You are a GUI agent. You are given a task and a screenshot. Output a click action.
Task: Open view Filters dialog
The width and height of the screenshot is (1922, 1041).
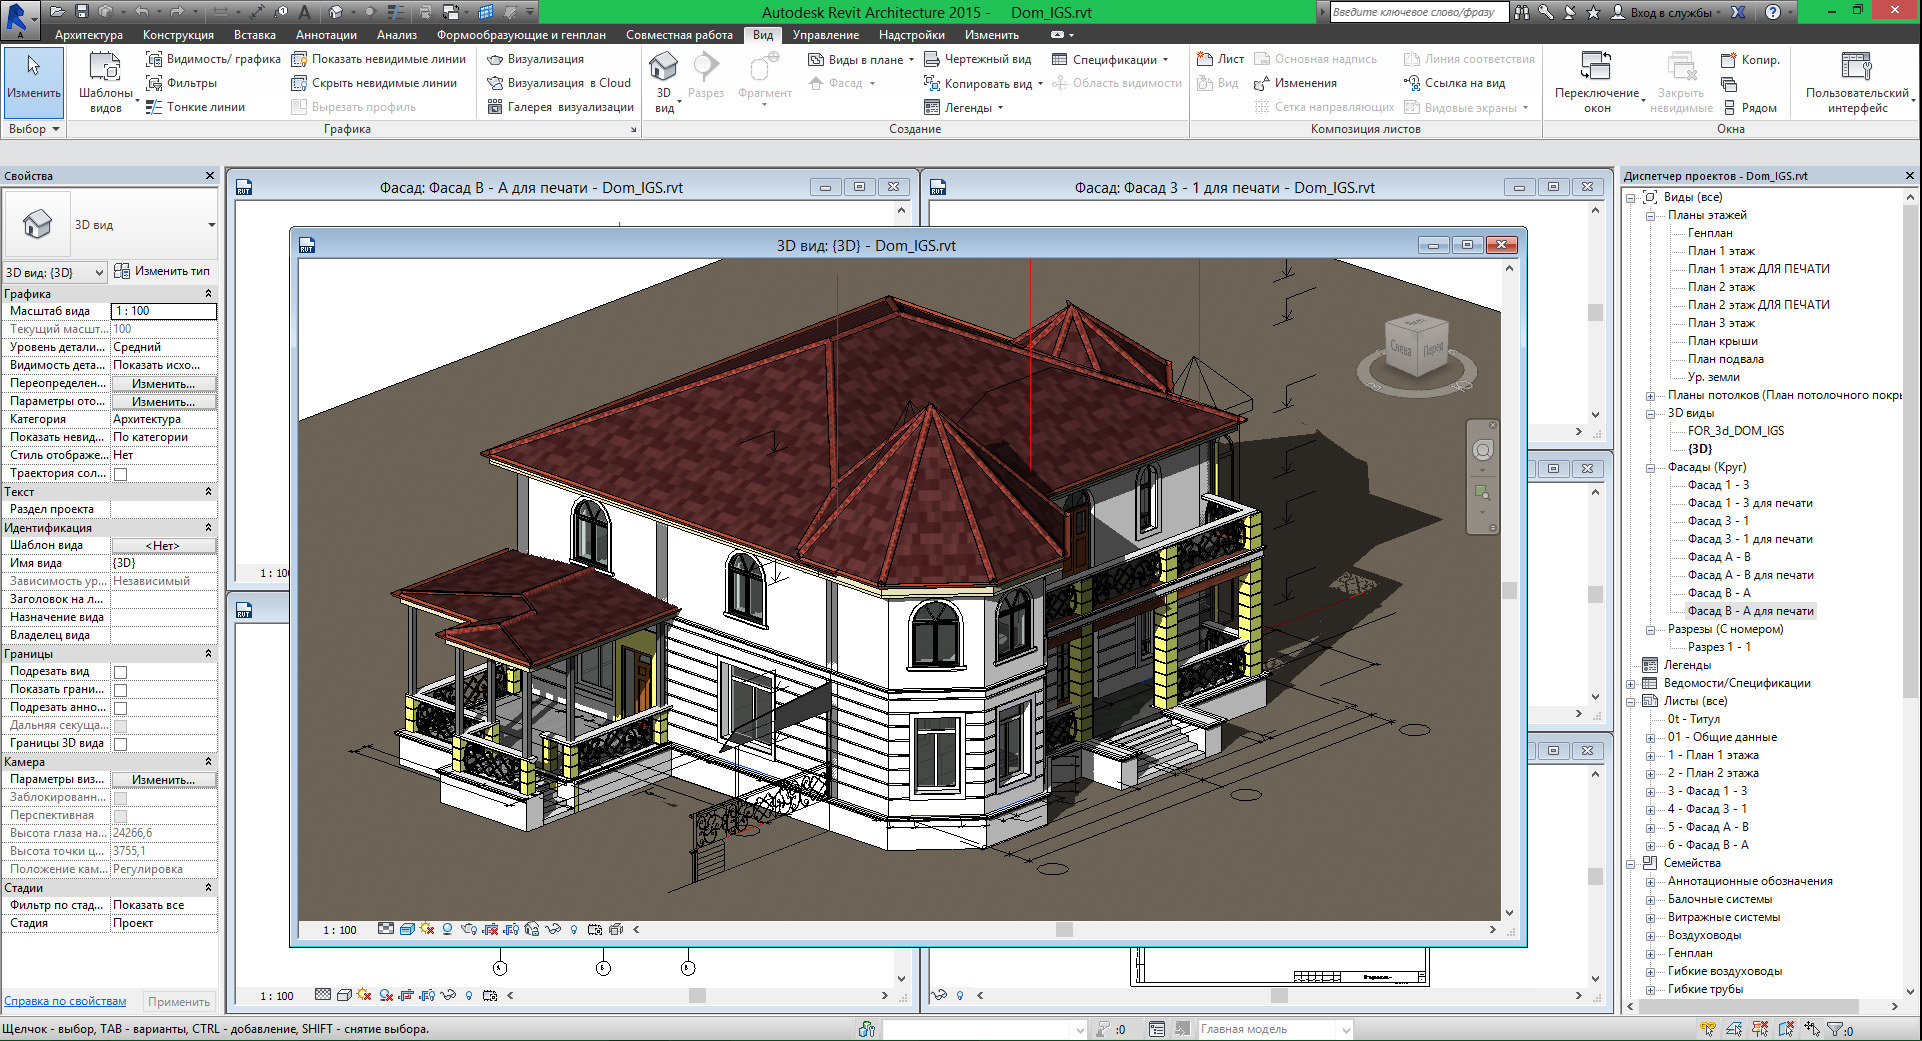pyautogui.click(x=181, y=83)
